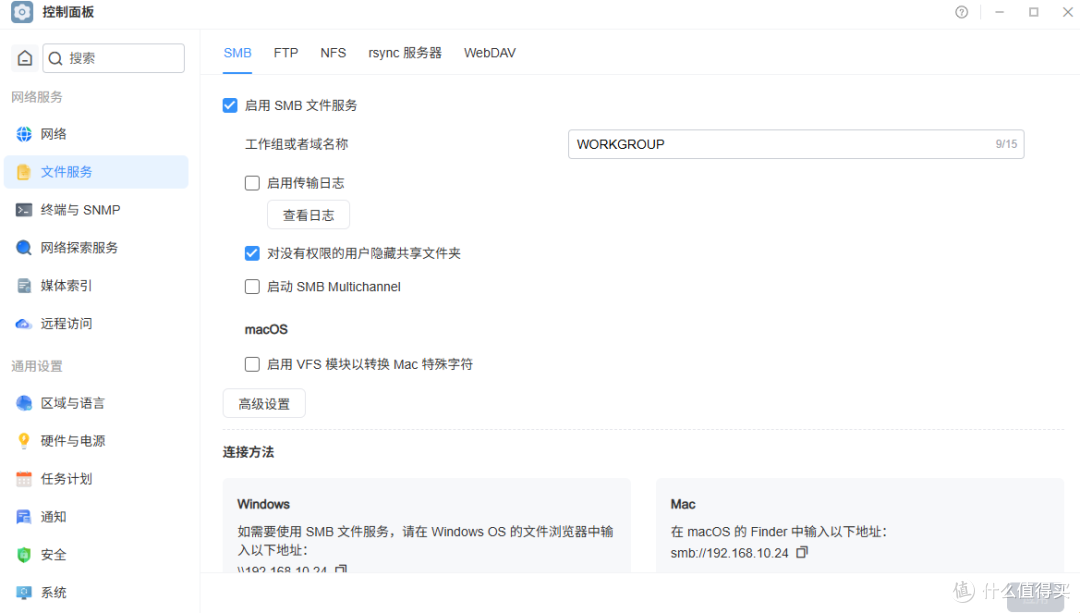Maximize the 控制面板 window
1080x613 pixels.
[1033, 12]
